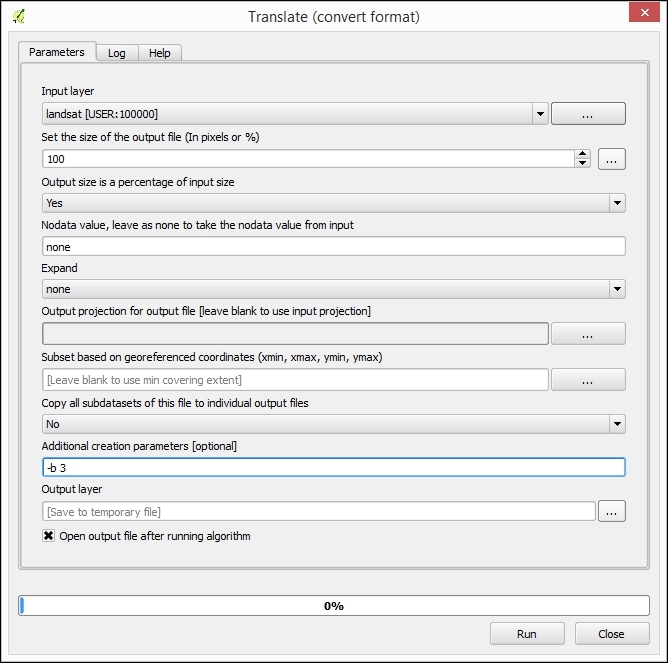Image resolution: width=668 pixels, height=663 pixels.
Task: Increase the output size with the up arrow
Action: 582,154
